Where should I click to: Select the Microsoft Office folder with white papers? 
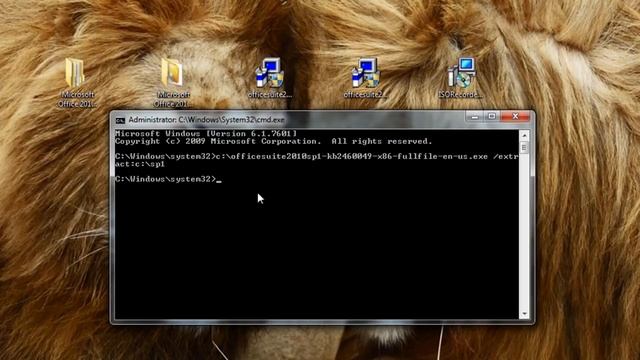(76, 82)
